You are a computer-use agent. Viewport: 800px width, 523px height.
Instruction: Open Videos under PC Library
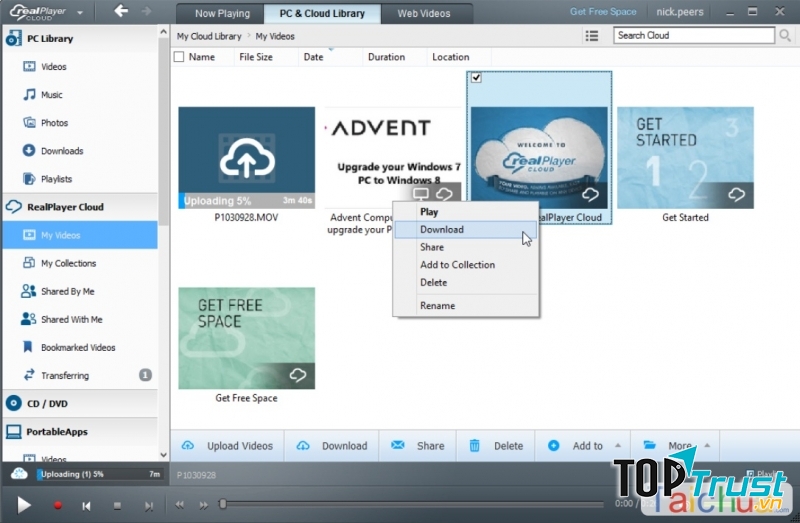click(54, 67)
